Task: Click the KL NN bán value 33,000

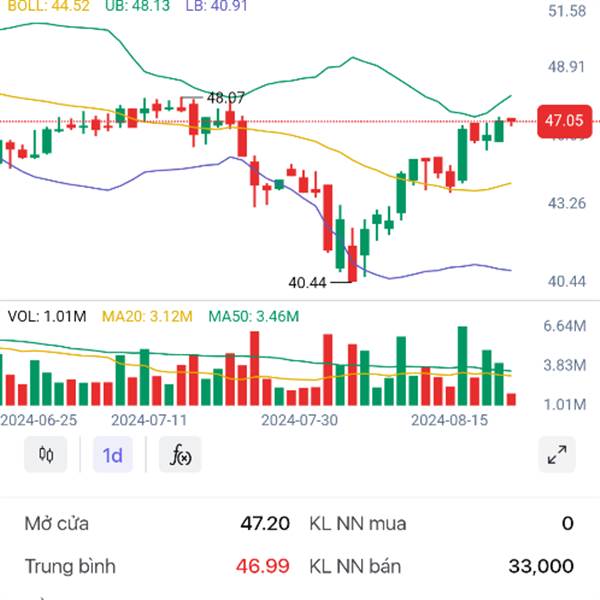Action: (x=541, y=566)
